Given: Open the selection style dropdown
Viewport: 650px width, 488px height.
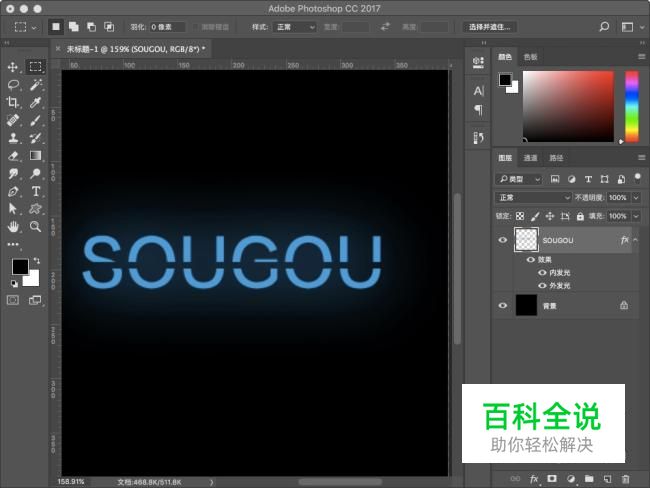Looking at the screenshot, I should tap(294, 27).
